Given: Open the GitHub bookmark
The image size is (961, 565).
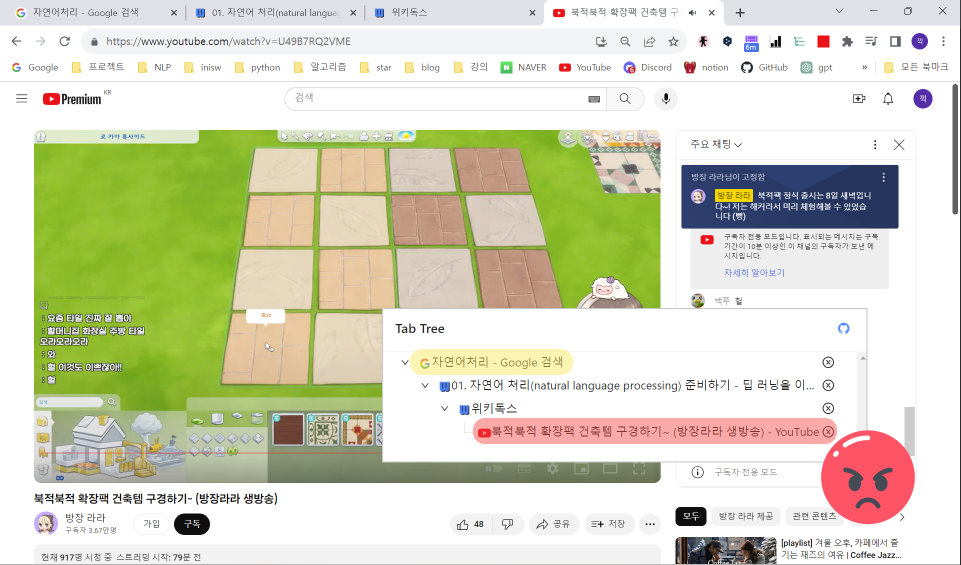Looking at the screenshot, I should (764, 67).
